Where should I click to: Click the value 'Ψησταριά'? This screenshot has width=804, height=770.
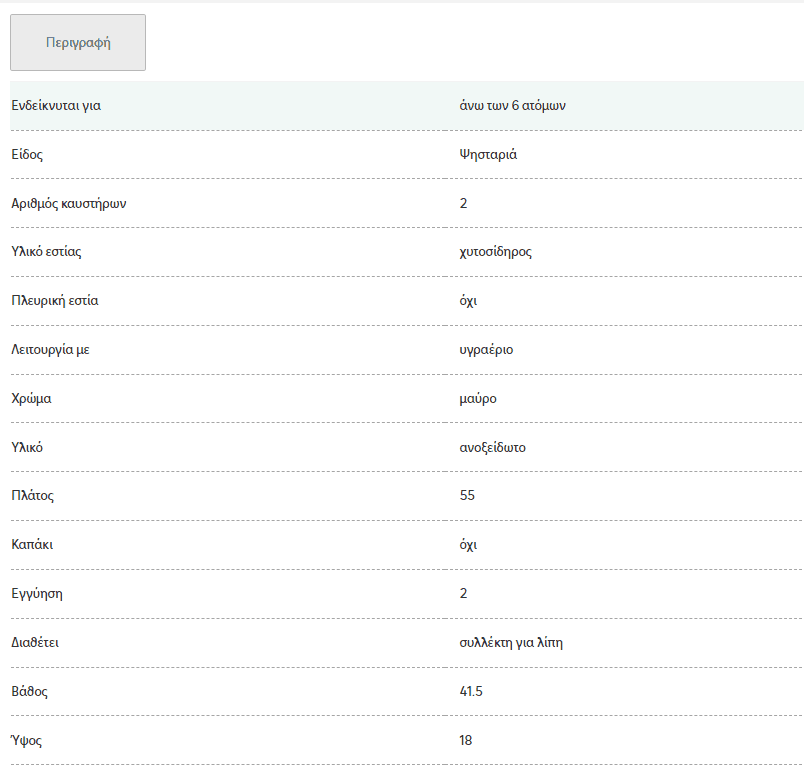488,155
